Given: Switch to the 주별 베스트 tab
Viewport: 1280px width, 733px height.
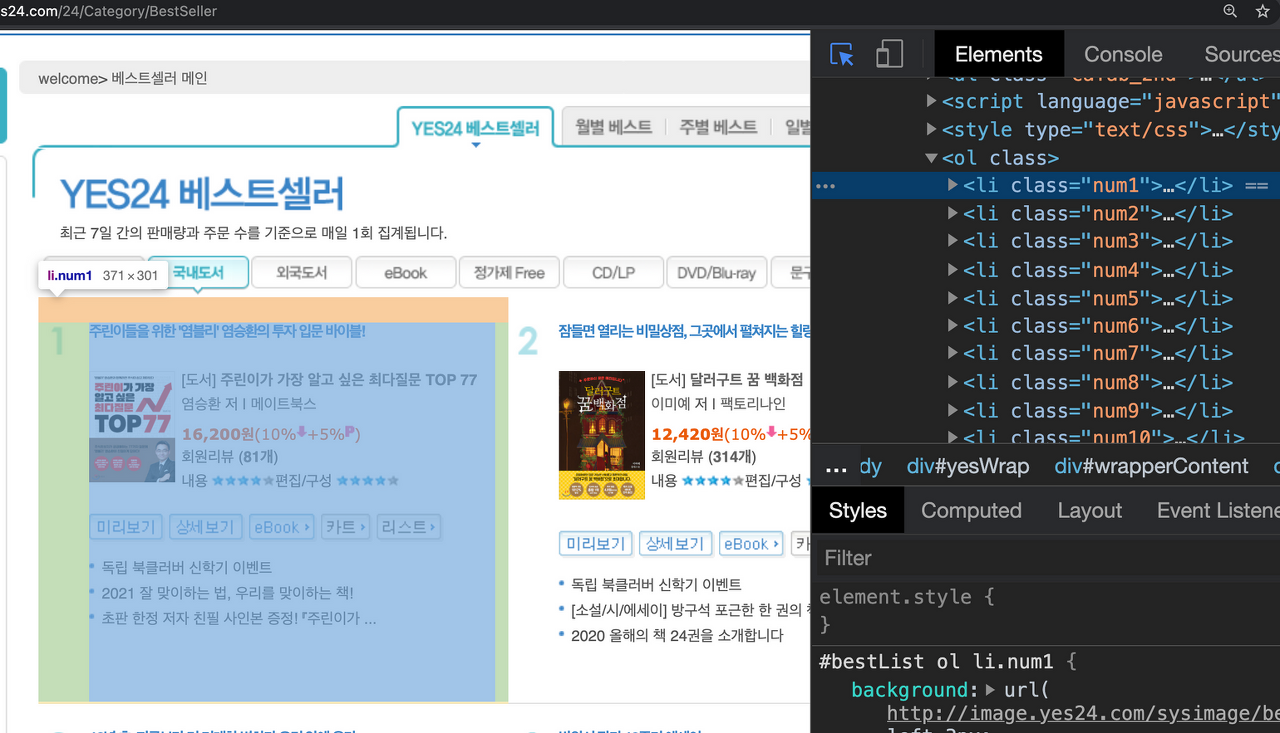Looking at the screenshot, I should 718,127.
